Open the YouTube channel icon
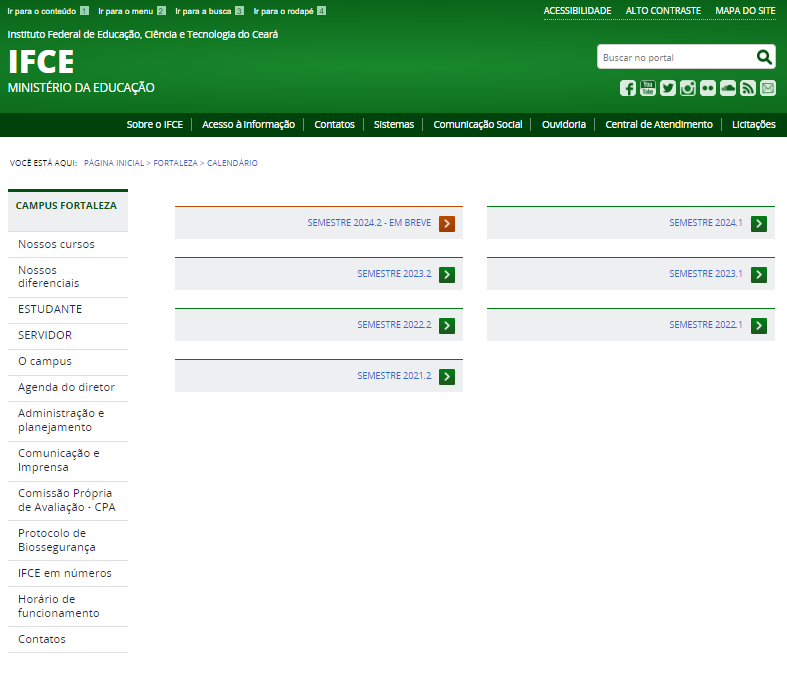The image size is (787, 700). tap(648, 88)
